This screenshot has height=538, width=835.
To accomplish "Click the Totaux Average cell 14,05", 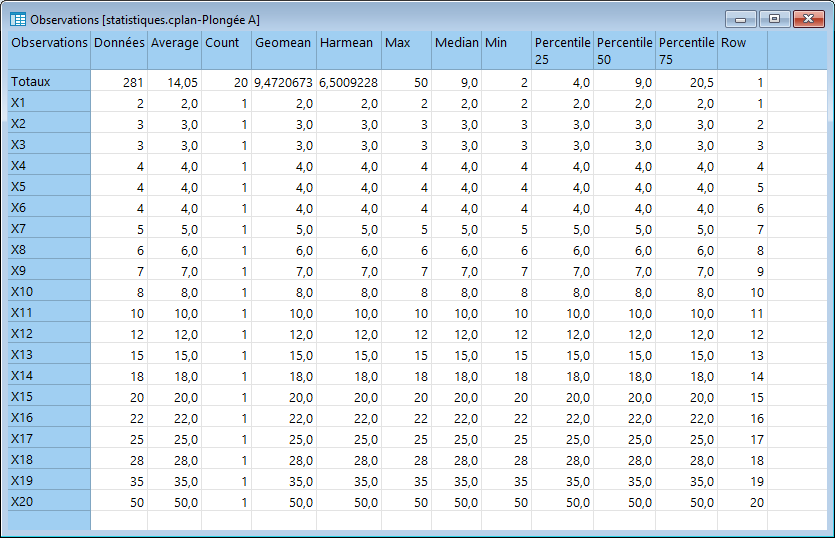I will click(x=175, y=82).
